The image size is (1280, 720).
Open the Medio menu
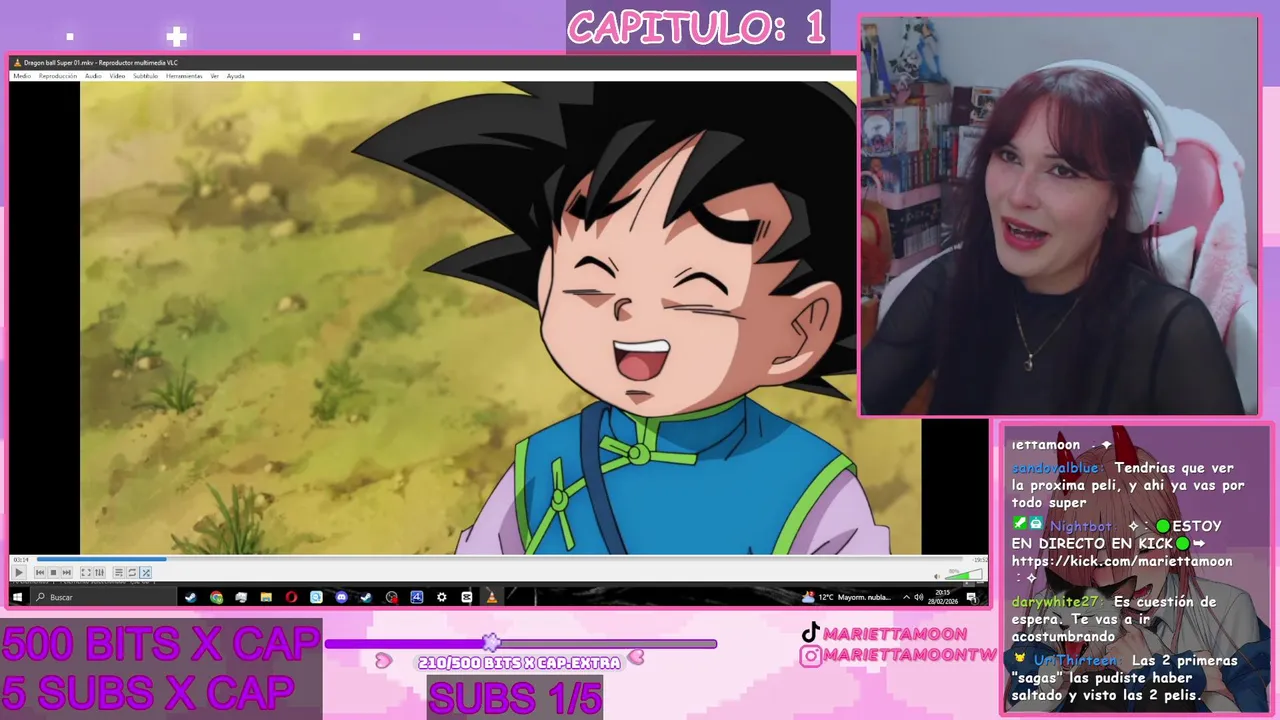point(21,76)
